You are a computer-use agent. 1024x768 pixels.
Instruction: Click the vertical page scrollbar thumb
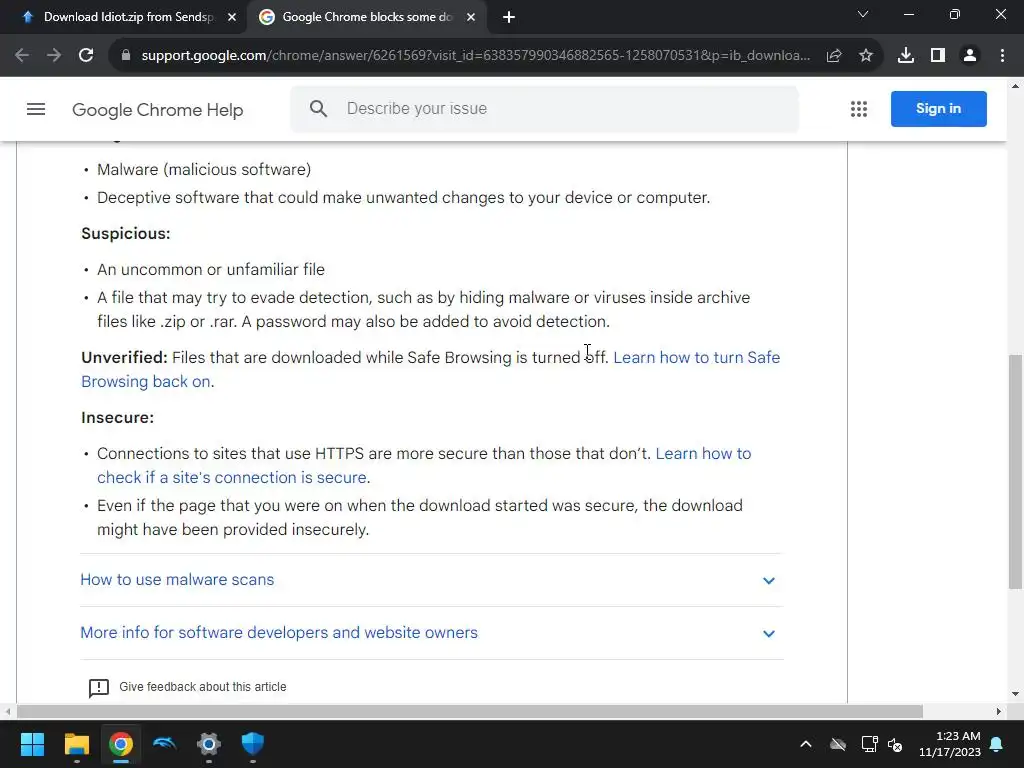[x=1015, y=472]
